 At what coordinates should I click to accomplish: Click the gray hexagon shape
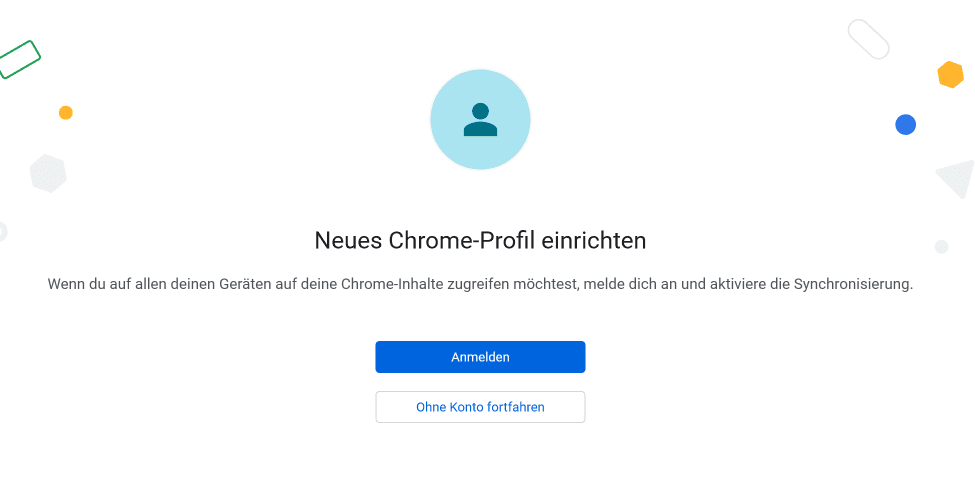48,173
